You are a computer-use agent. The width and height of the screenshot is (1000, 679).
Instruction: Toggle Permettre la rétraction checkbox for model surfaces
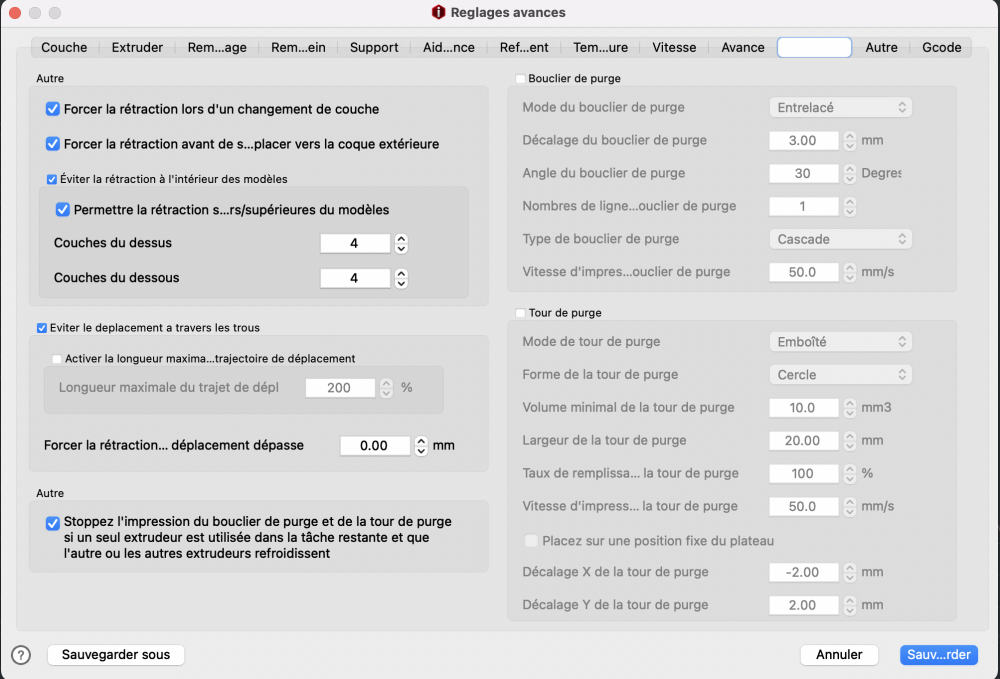pyautogui.click(x=62, y=210)
